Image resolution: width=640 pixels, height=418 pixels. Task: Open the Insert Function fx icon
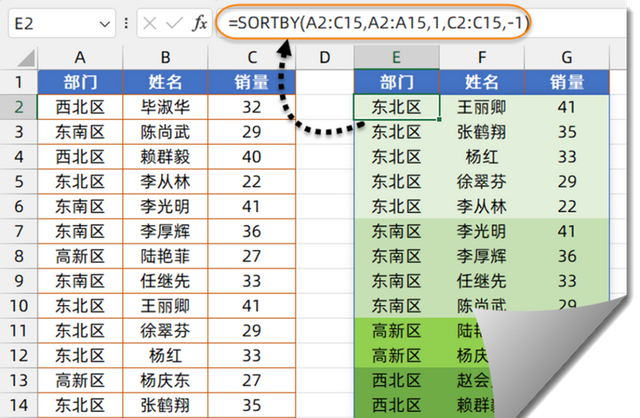(x=200, y=24)
